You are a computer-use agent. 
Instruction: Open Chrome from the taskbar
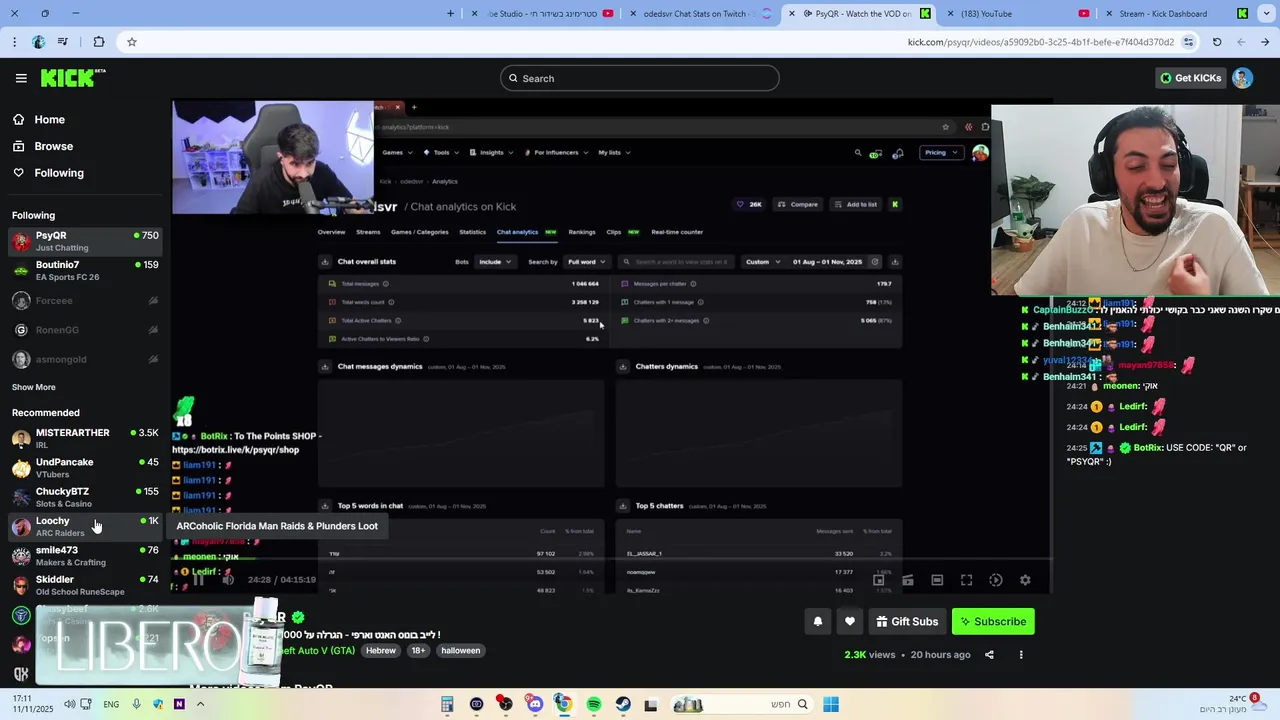pos(564,704)
